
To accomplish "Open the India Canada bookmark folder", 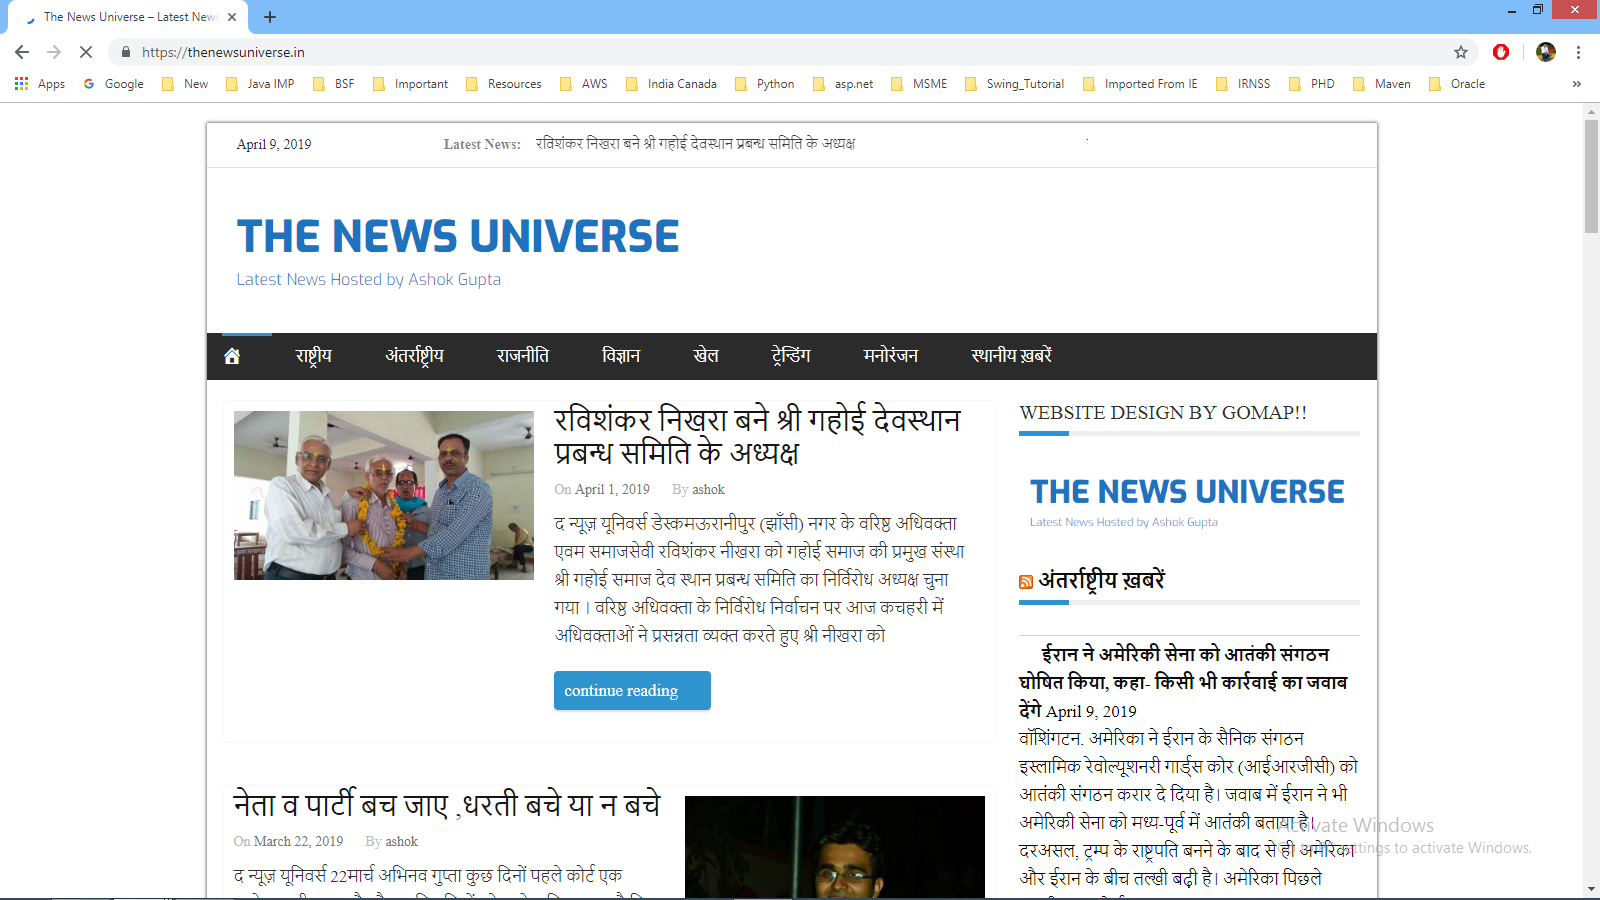I will click(671, 84).
